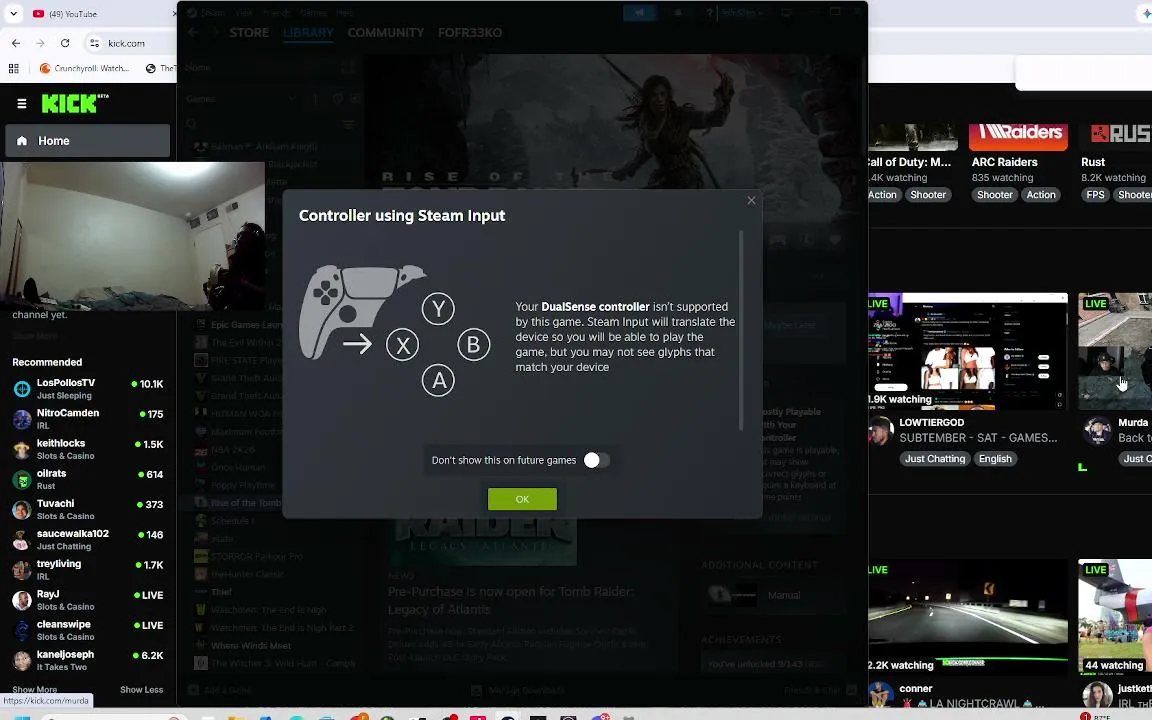
Task: Collapse recommended list with Show Less
Action: point(141,689)
